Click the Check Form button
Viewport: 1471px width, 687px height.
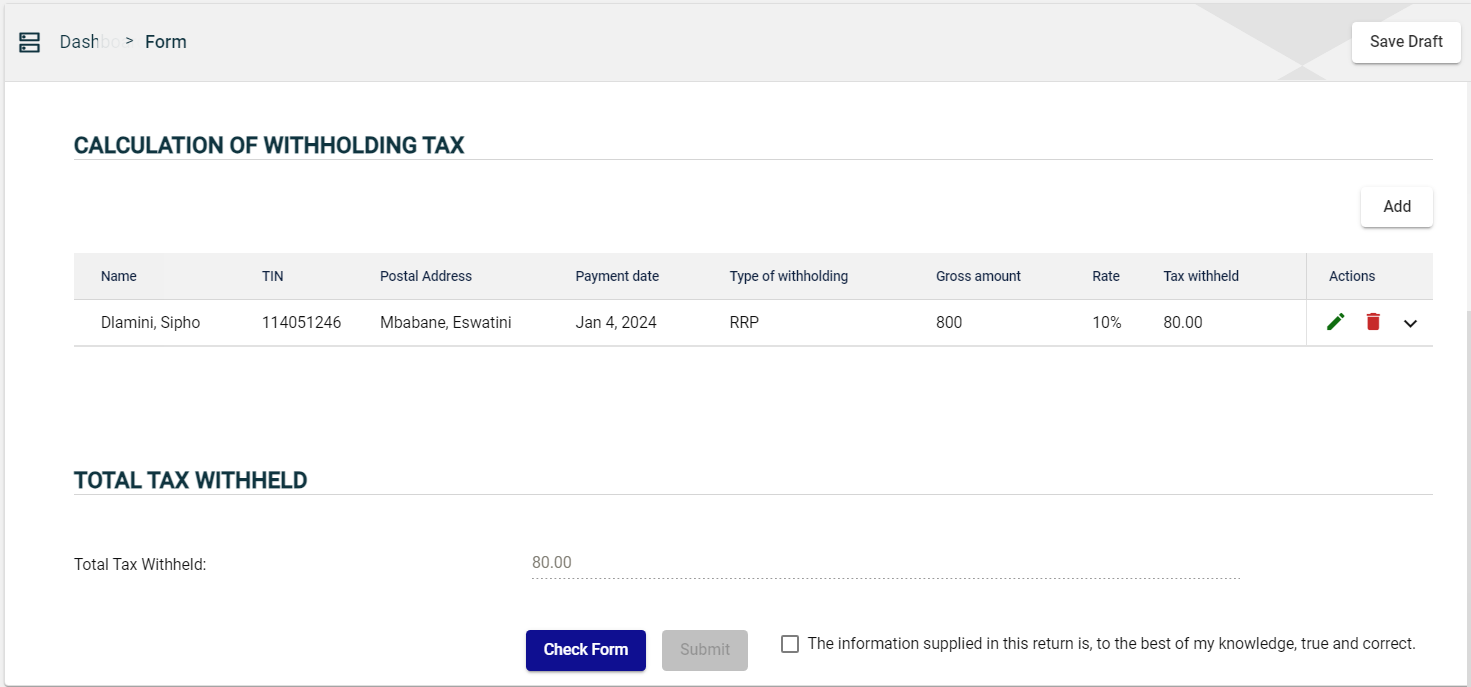click(585, 650)
